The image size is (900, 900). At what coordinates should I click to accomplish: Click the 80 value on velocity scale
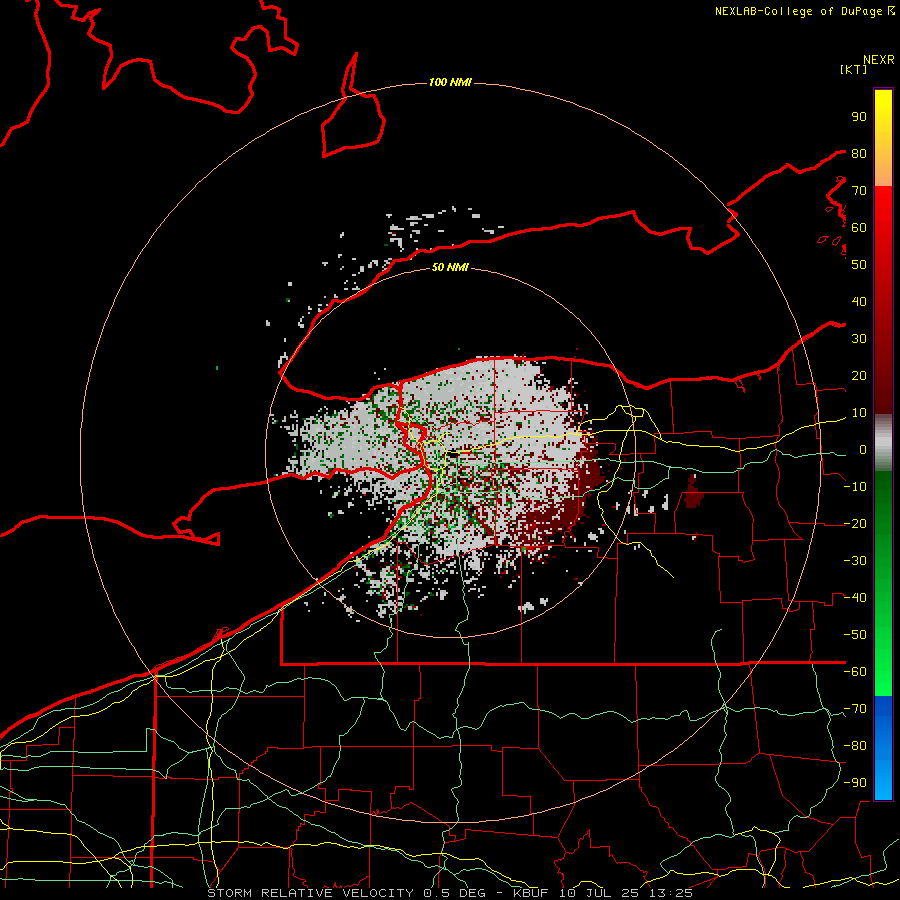(x=859, y=154)
